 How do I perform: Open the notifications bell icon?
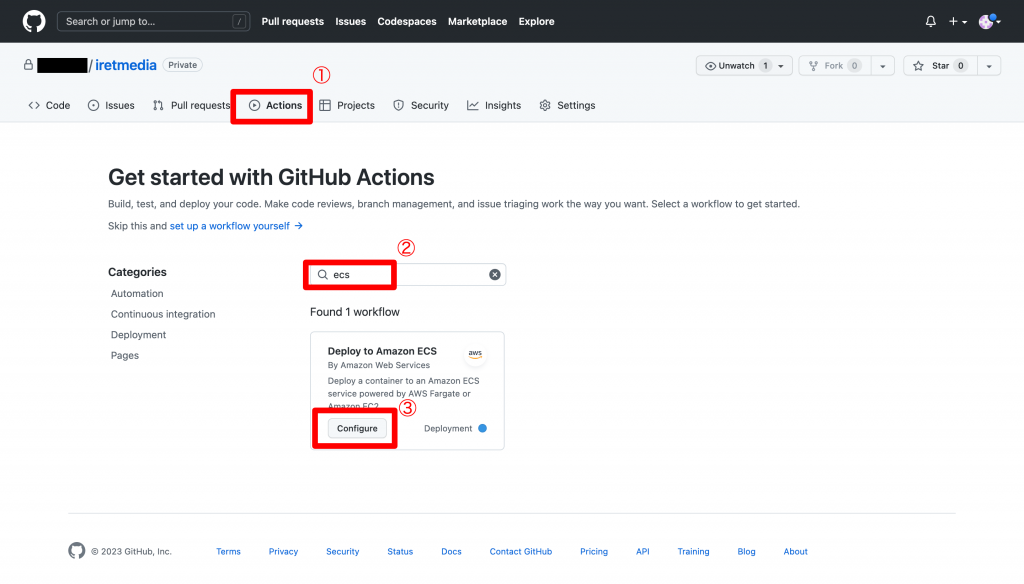click(x=929, y=21)
